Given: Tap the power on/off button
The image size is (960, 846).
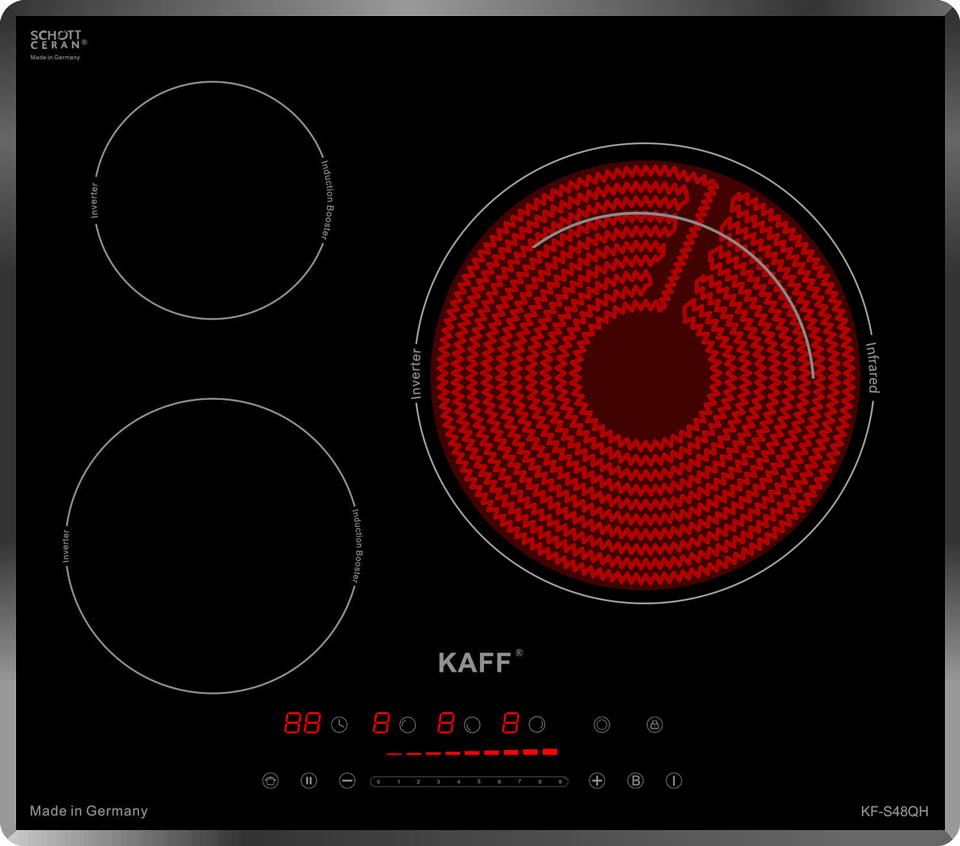Looking at the screenshot, I should (x=673, y=780).
